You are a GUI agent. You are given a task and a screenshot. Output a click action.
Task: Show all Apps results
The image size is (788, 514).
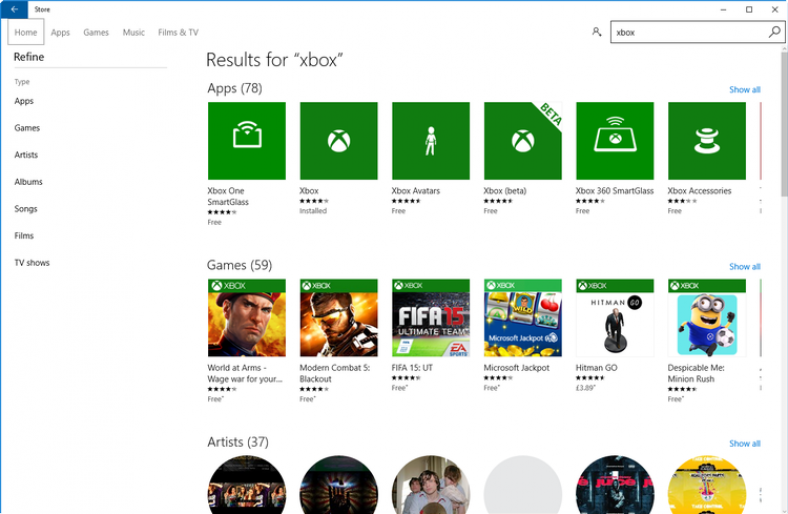coord(744,89)
